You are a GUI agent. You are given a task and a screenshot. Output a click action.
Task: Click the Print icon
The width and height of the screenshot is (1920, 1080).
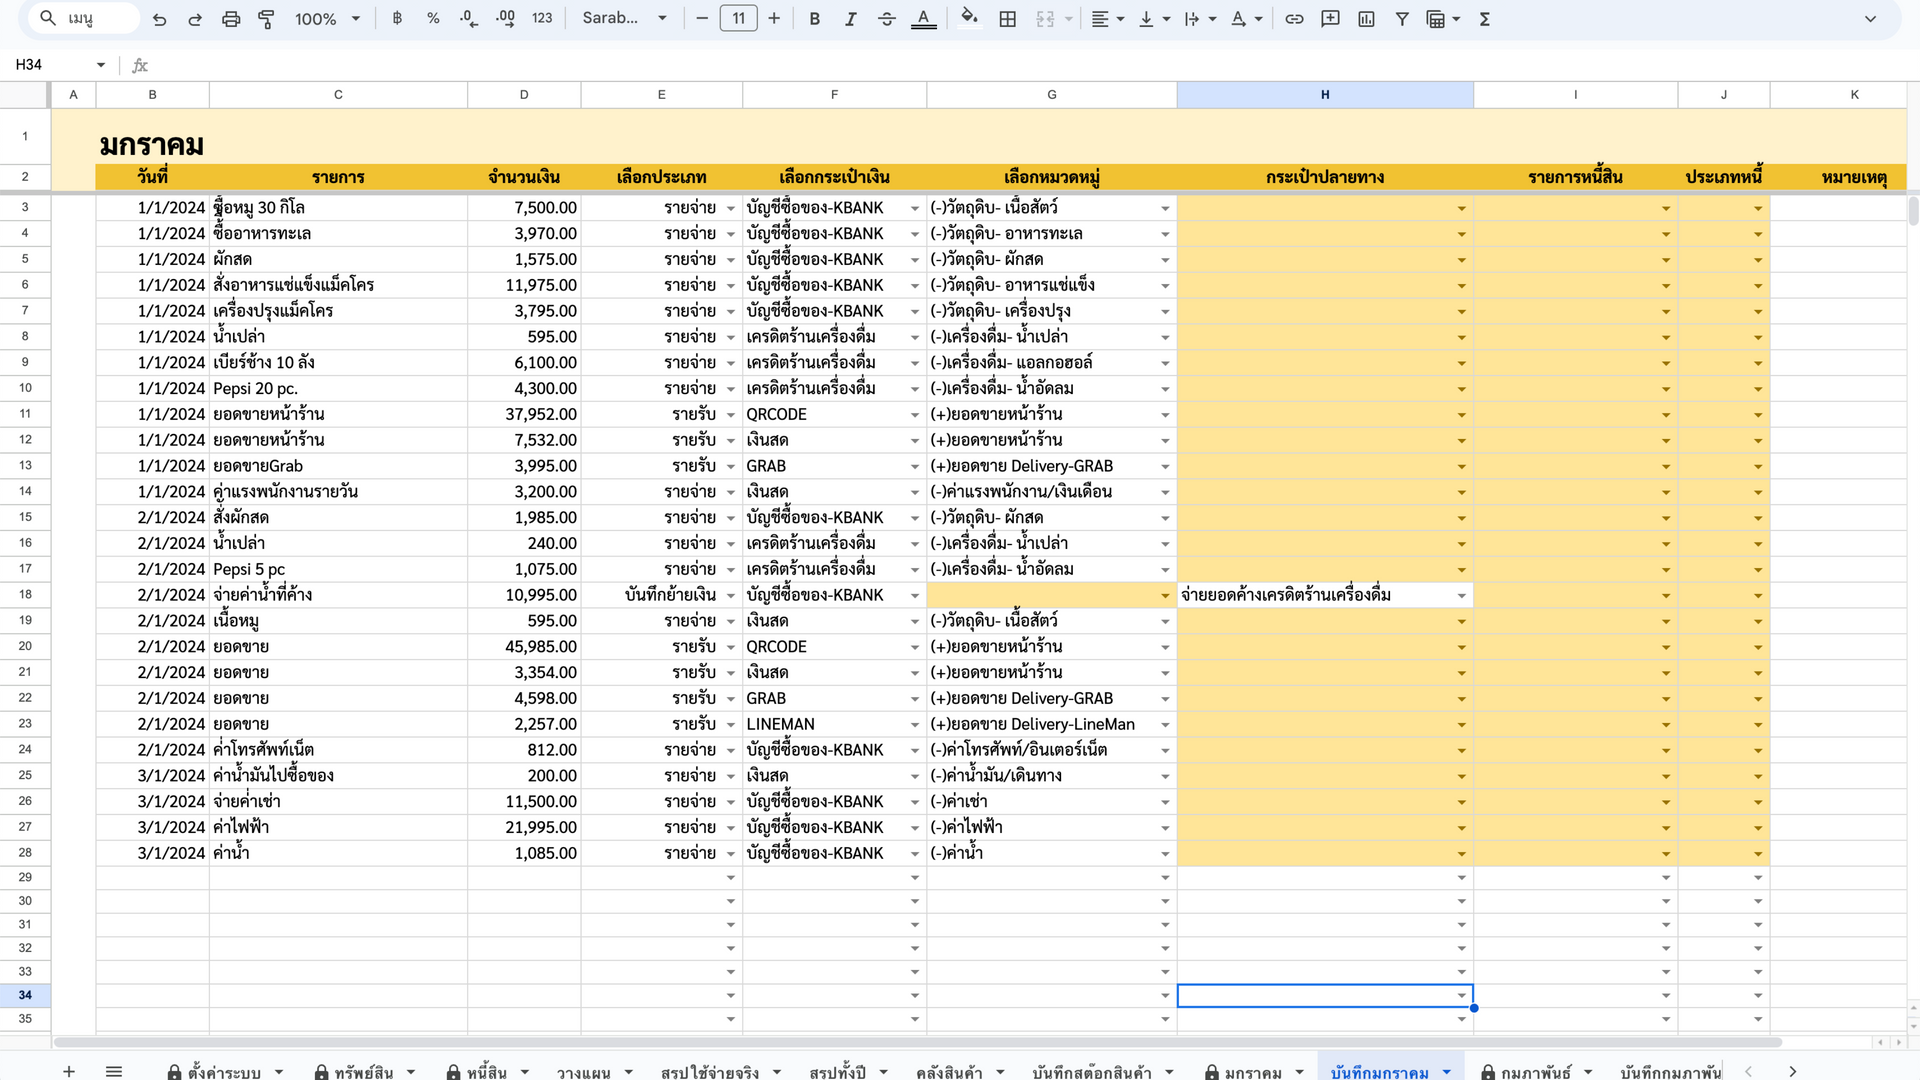point(231,19)
